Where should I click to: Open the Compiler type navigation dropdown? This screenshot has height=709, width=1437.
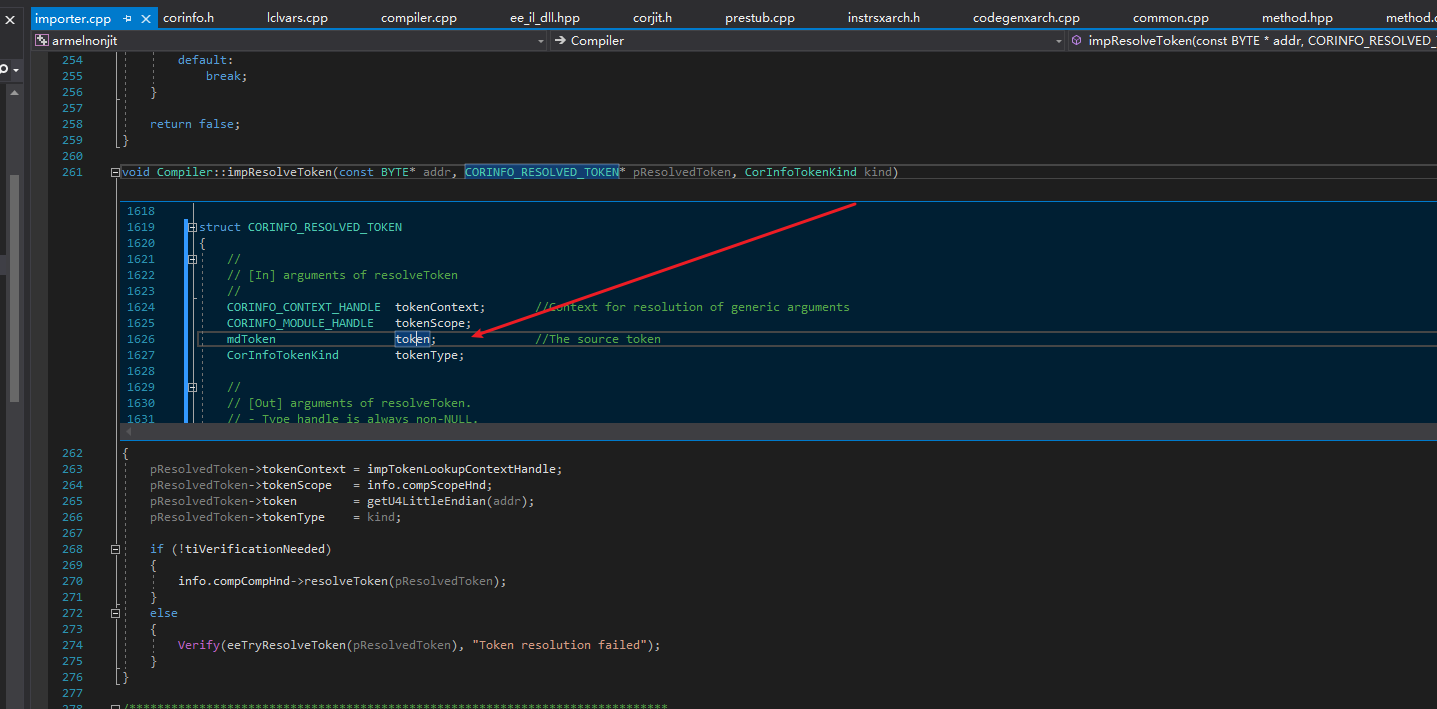(1058, 41)
